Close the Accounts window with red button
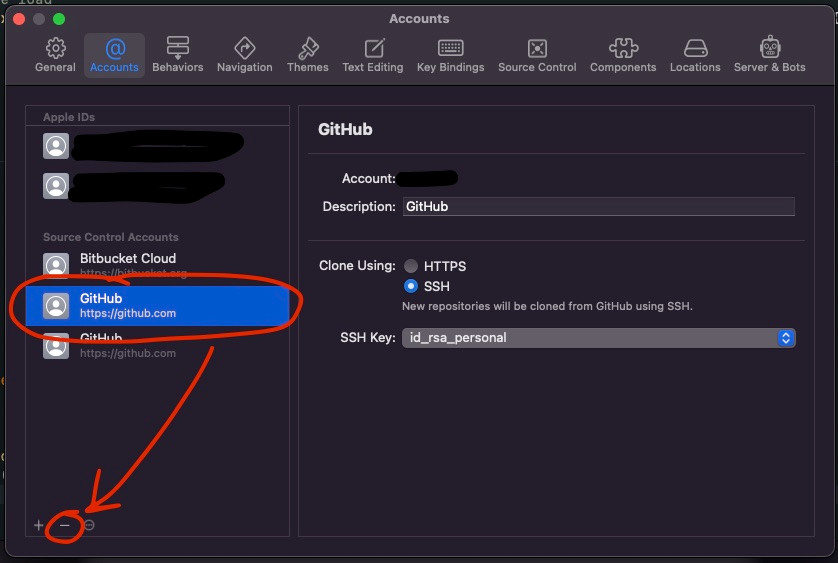 point(19,19)
